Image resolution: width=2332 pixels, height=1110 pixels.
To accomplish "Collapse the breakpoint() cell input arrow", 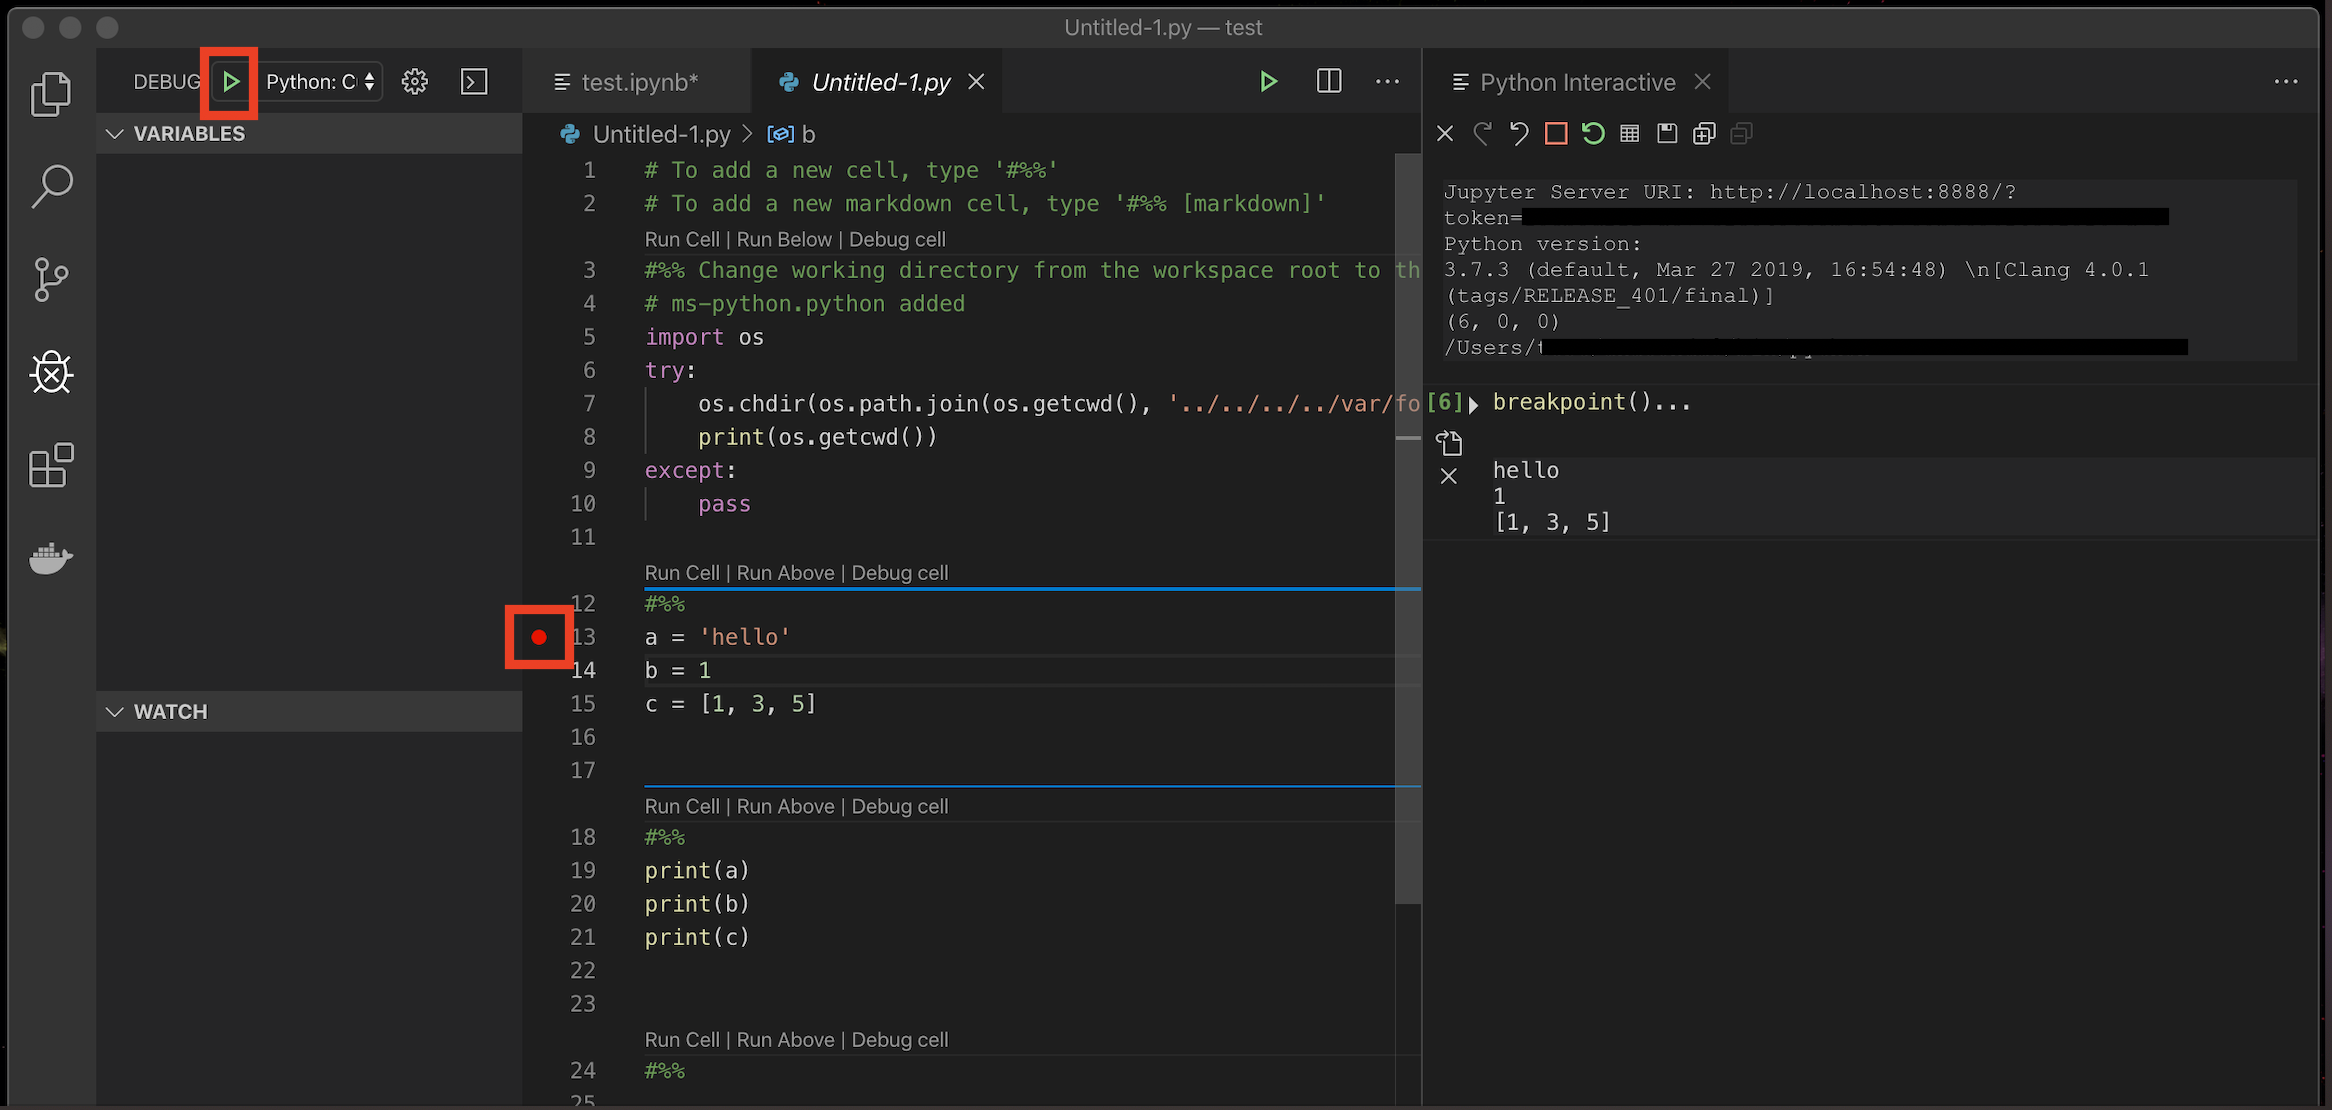I will (1475, 403).
